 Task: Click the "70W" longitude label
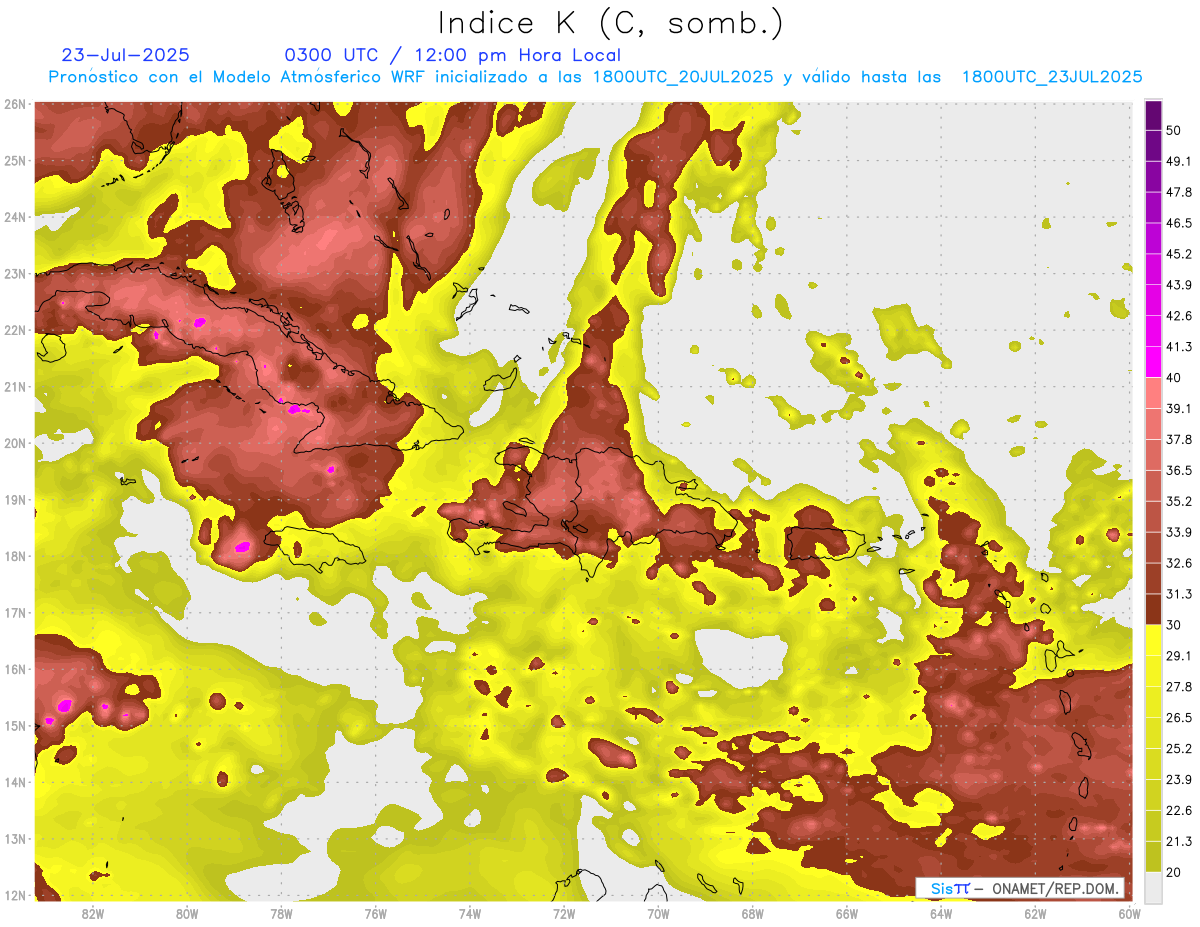coord(658,914)
